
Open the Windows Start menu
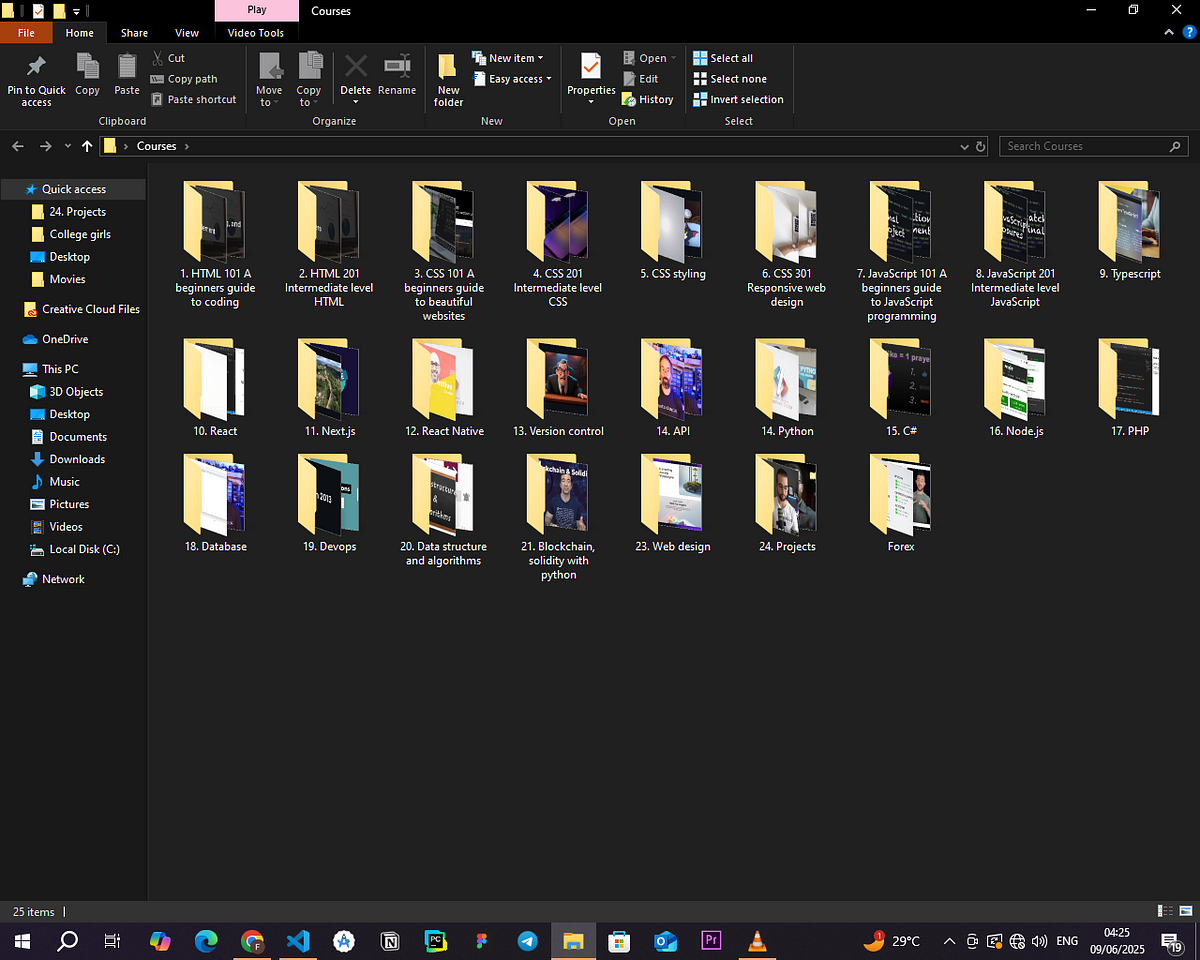[22, 941]
